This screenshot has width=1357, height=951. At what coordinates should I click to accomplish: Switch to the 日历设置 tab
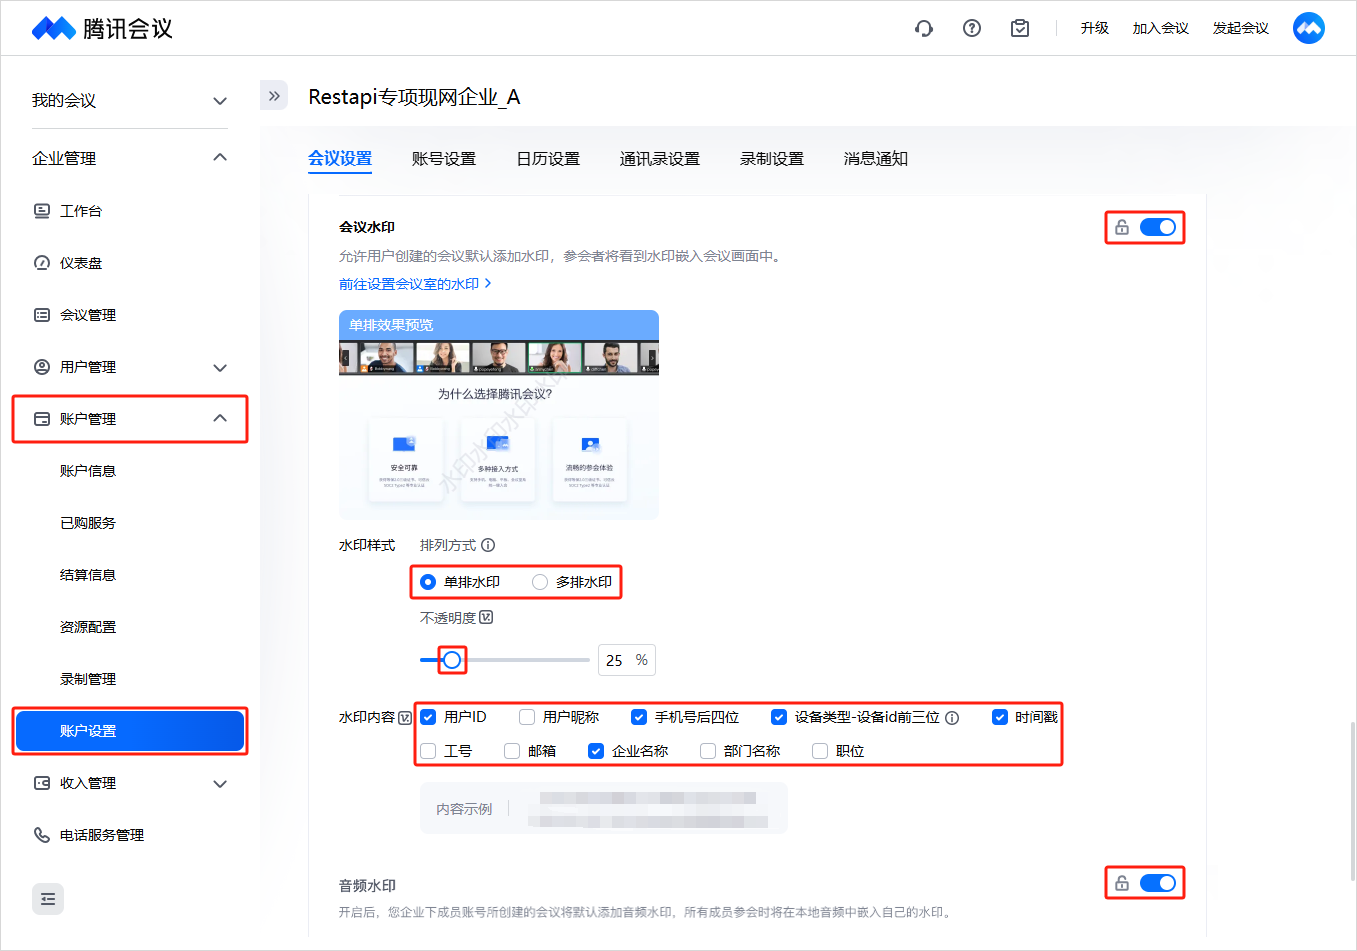coord(548,159)
